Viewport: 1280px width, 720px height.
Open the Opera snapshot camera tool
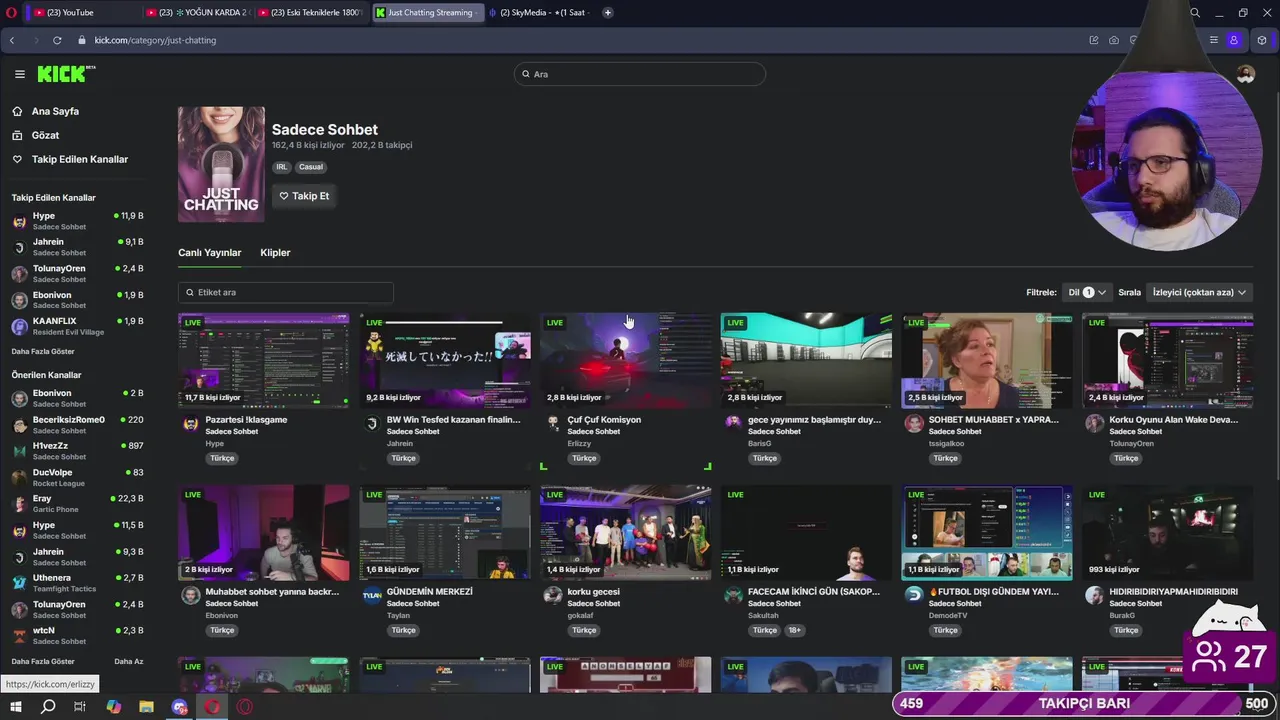pos(1114,40)
